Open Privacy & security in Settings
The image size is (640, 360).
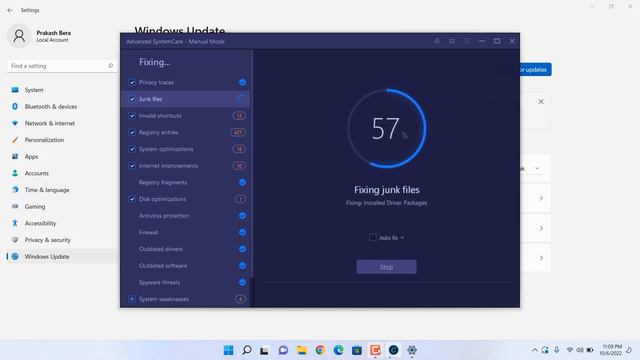coord(61,240)
